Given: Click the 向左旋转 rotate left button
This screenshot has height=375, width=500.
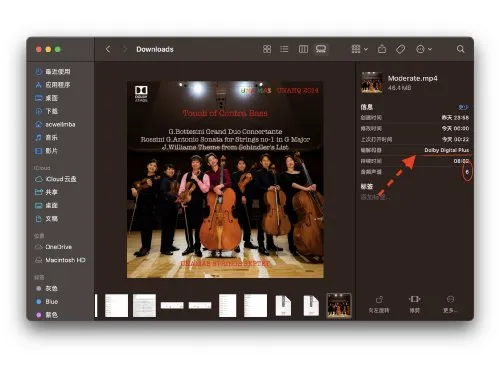Looking at the screenshot, I should [379, 305].
